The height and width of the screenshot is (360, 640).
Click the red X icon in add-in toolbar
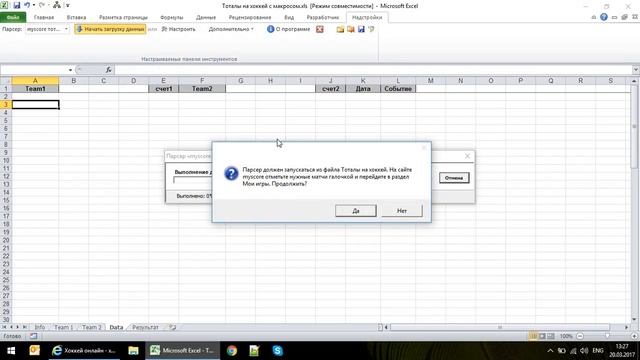tap(320, 29)
